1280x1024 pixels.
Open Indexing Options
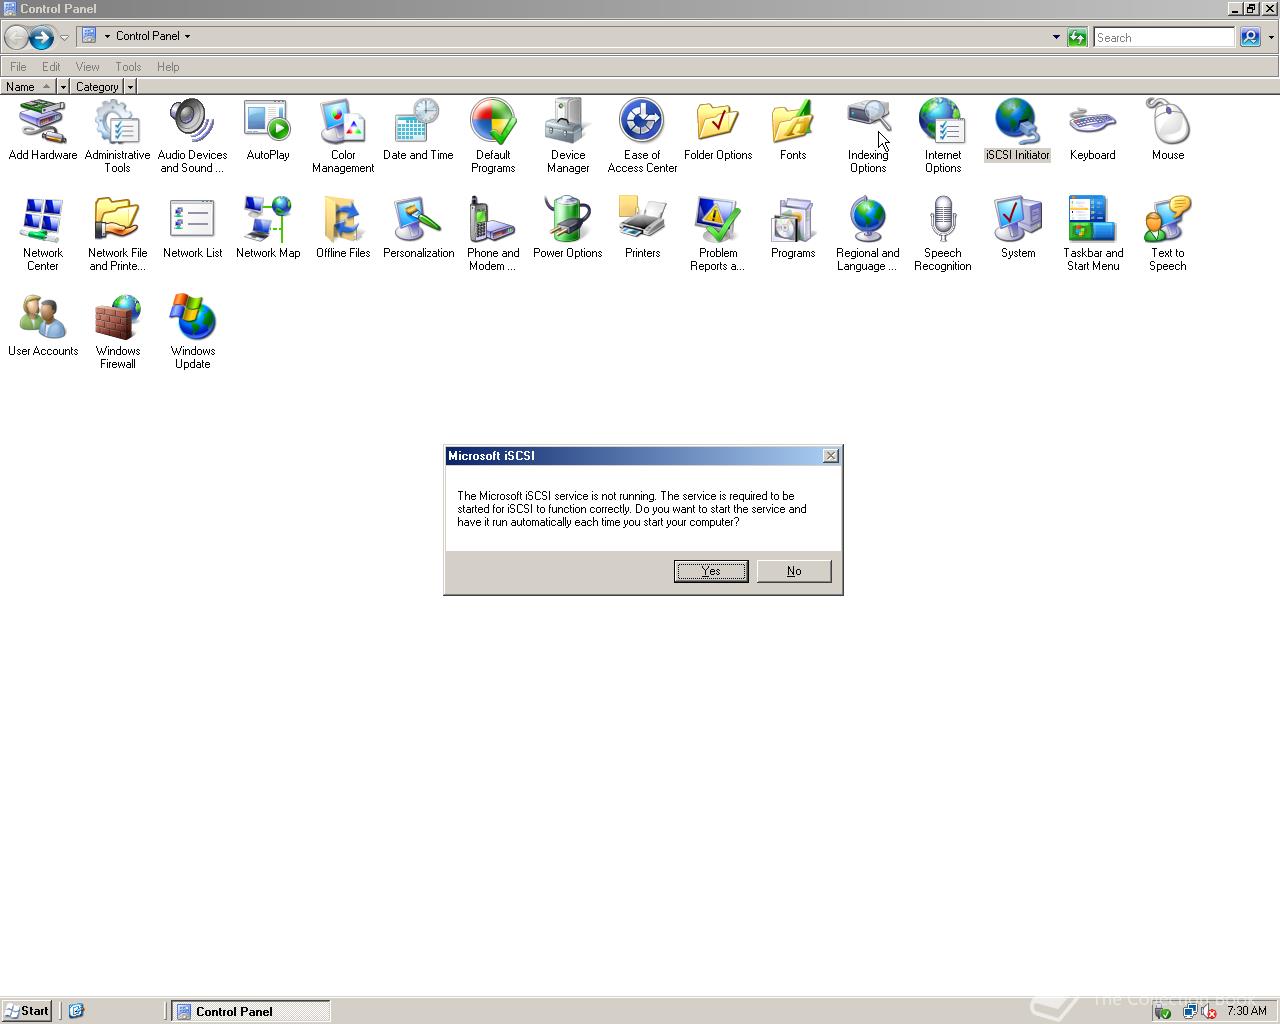[868, 136]
